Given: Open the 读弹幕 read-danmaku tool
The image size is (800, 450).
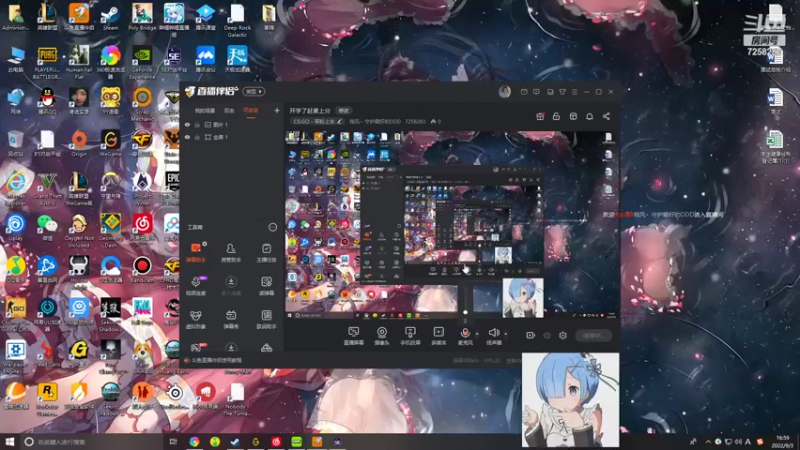Looking at the screenshot, I should [x=266, y=286].
